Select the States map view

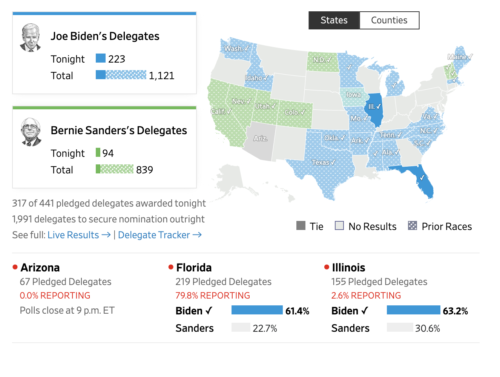point(334,20)
